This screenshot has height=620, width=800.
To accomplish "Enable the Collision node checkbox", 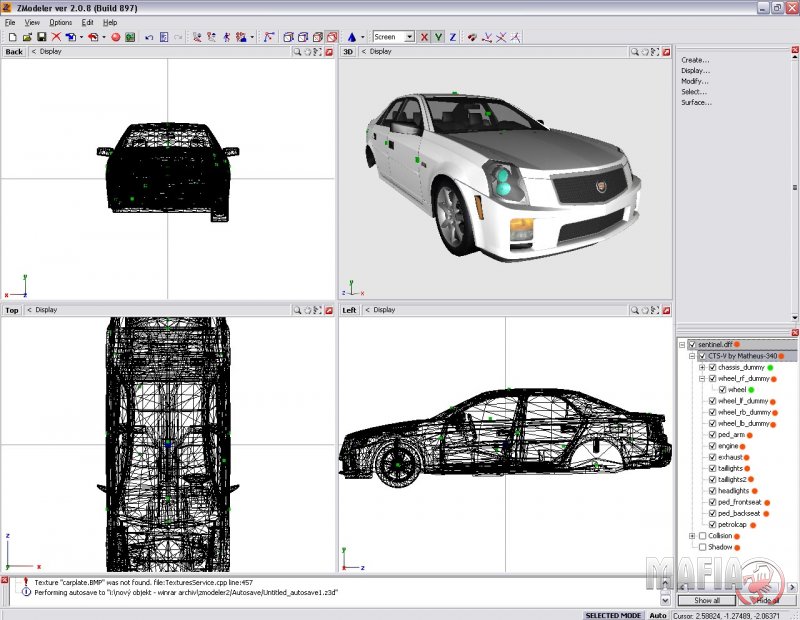I will 702,536.
